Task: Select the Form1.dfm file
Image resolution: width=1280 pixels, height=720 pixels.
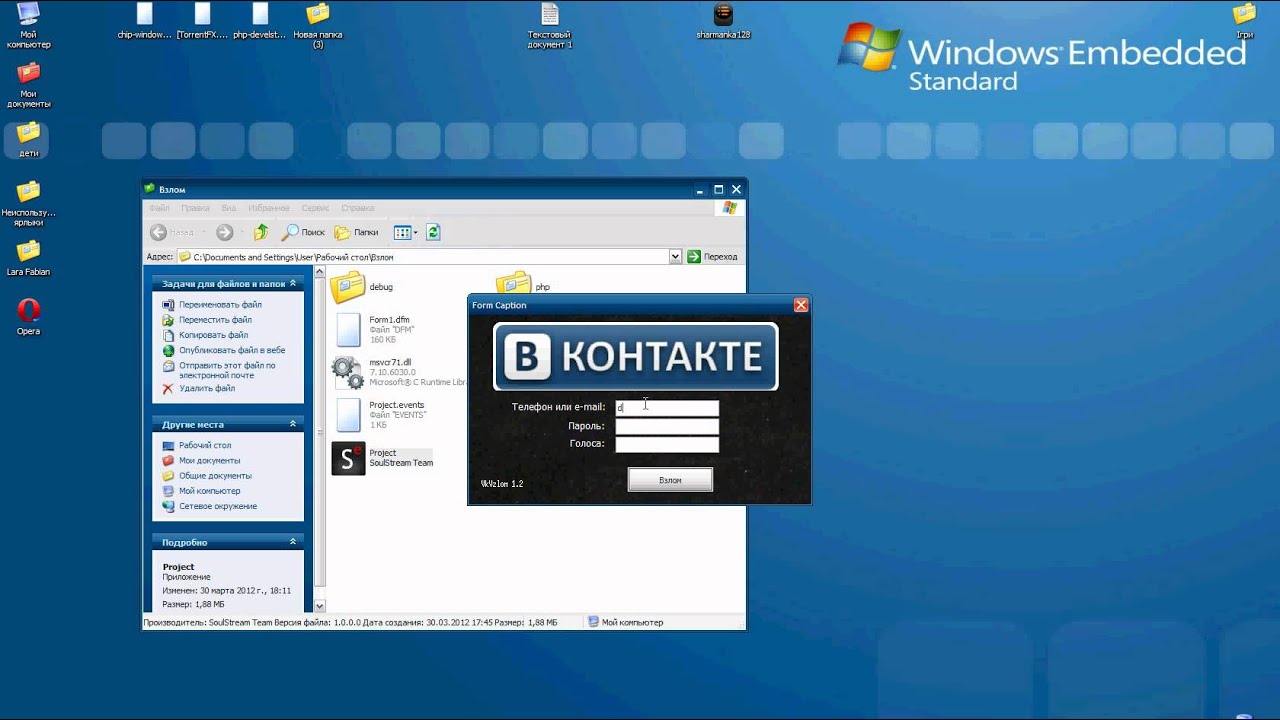Action: coord(372,330)
